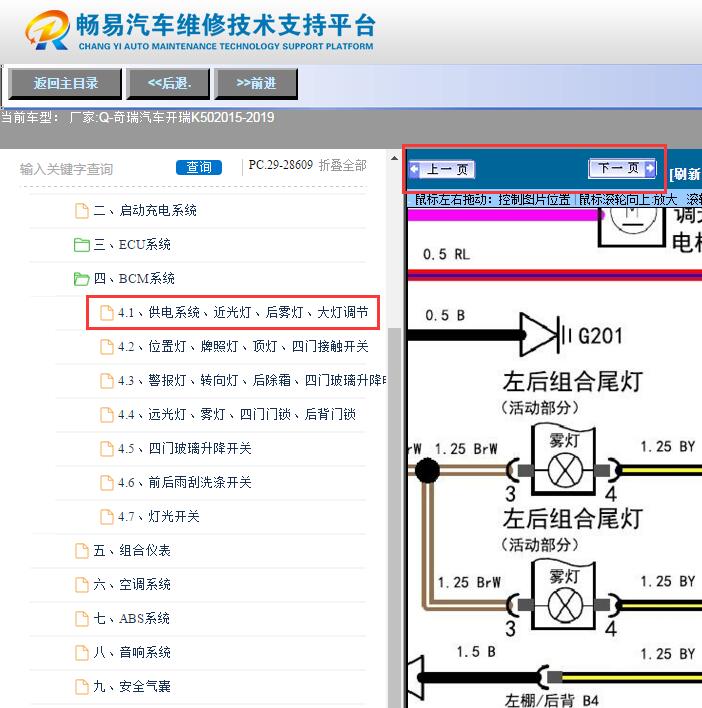Open 六、空调系统 tree item
702x708 pixels.
click(132, 584)
